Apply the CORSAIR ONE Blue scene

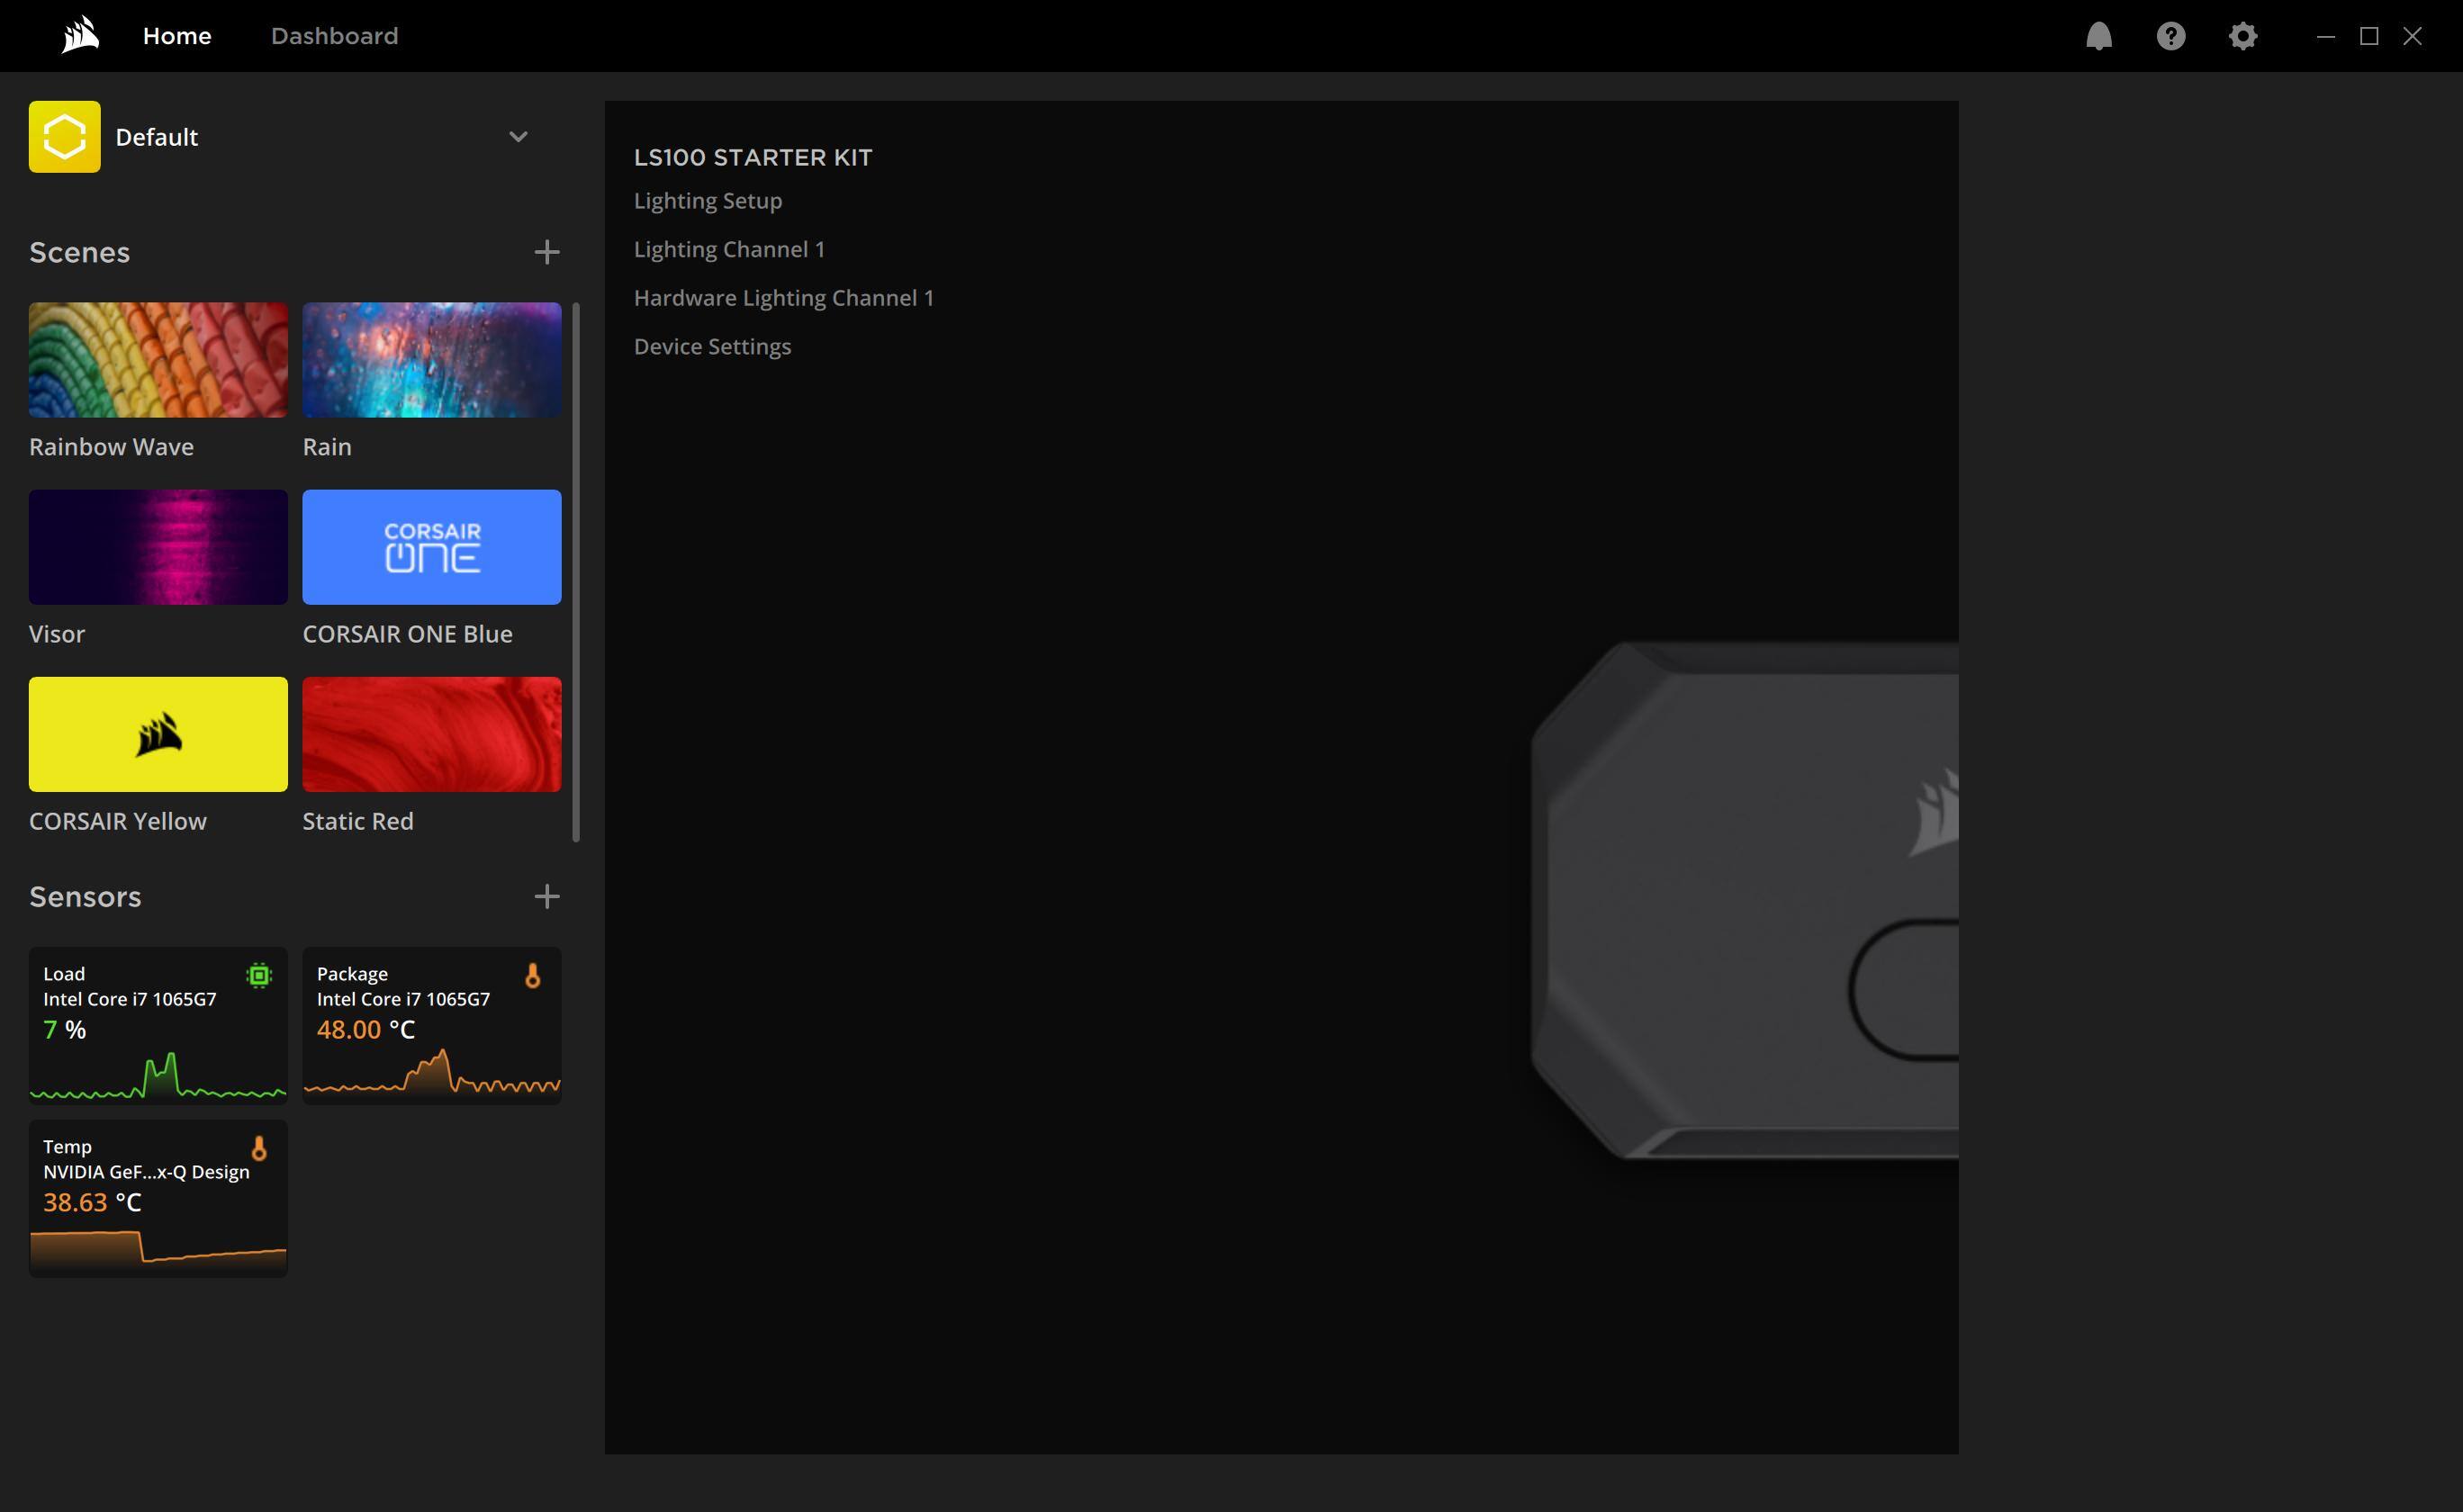click(431, 547)
